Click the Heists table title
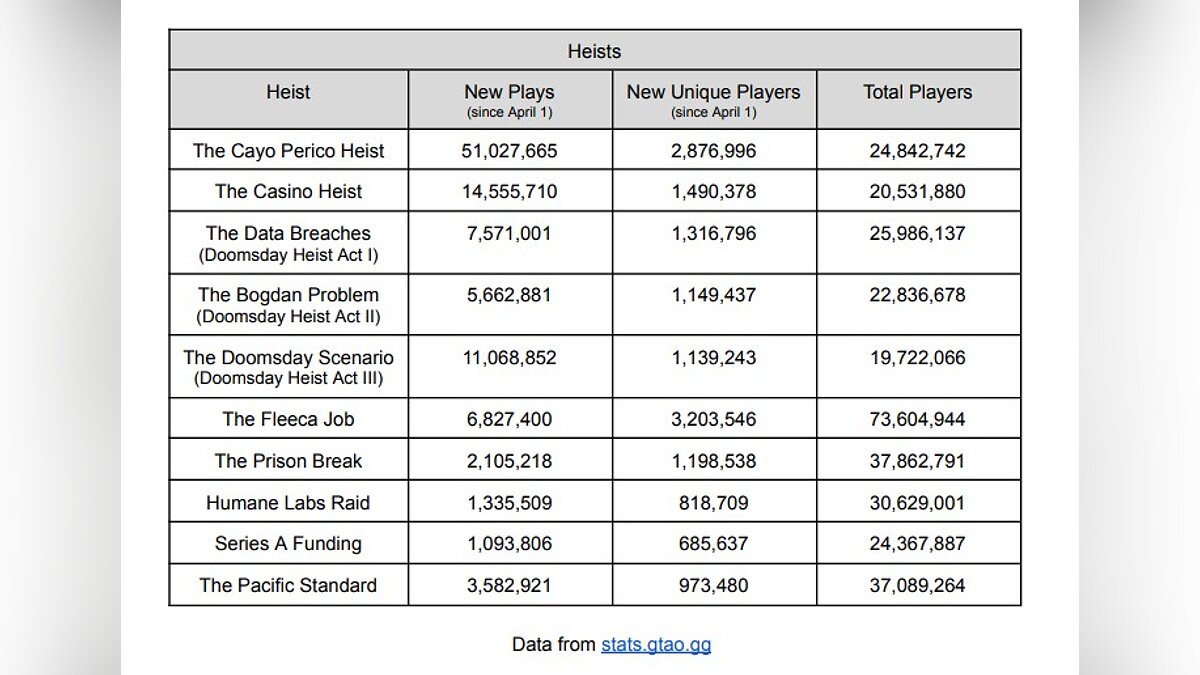Image resolution: width=1200 pixels, height=675 pixels. point(594,51)
